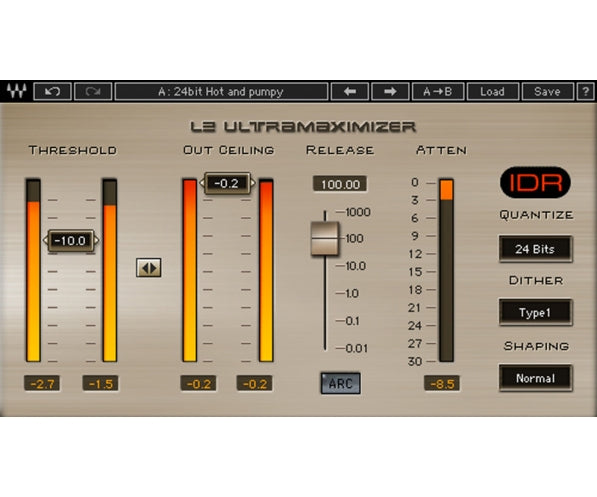Click the Out Ceiling handle showing -0.2
The width and height of the screenshot is (597, 497).
click(x=227, y=183)
